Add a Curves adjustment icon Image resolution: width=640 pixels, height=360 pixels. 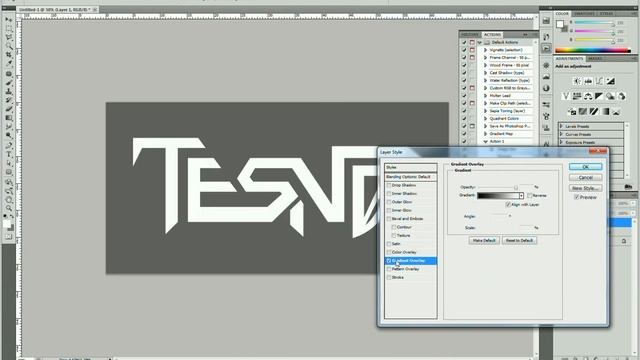(599, 81)
